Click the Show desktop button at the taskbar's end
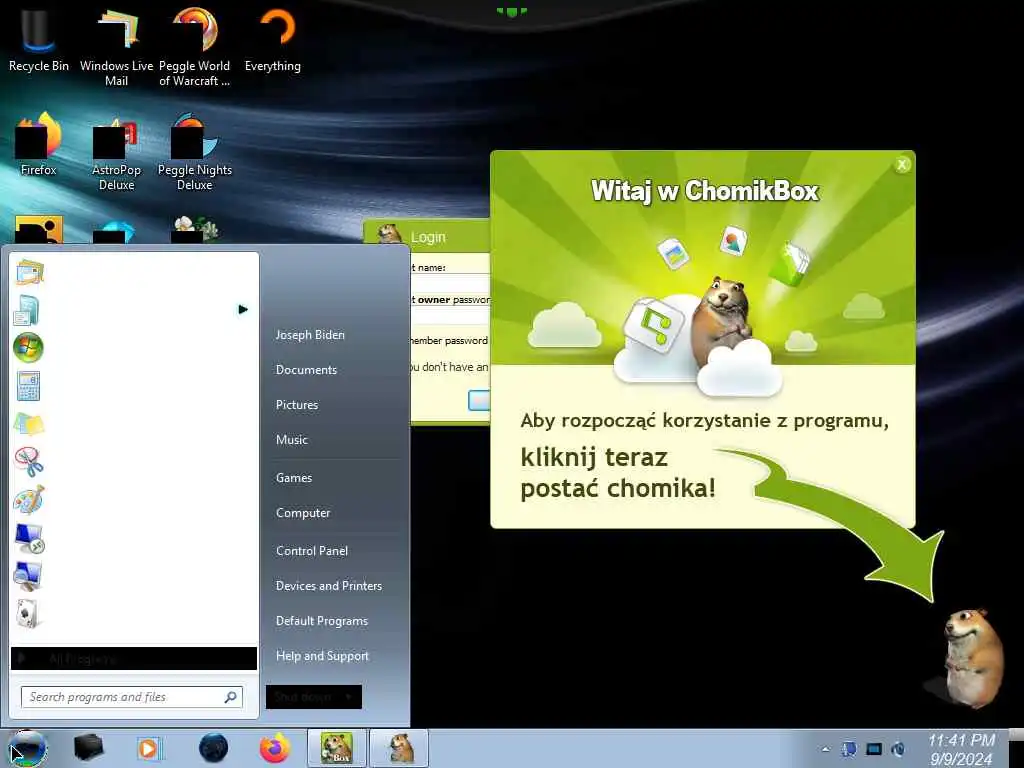The width and height of the screenshot is (1024, 768). [x=1016, y=748]
